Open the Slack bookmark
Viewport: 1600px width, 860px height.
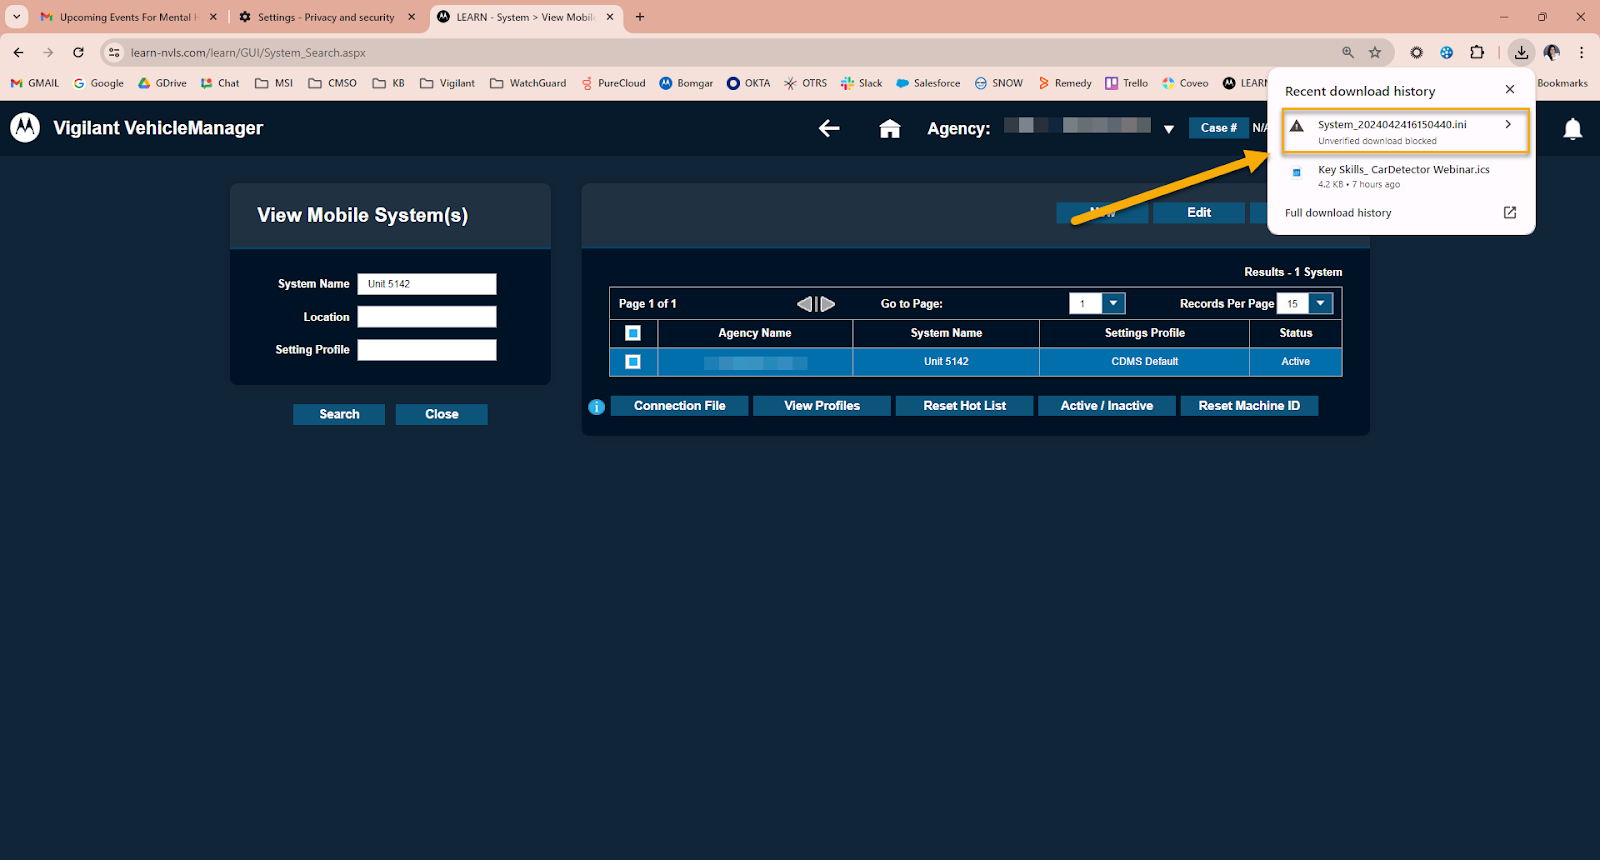862,83
